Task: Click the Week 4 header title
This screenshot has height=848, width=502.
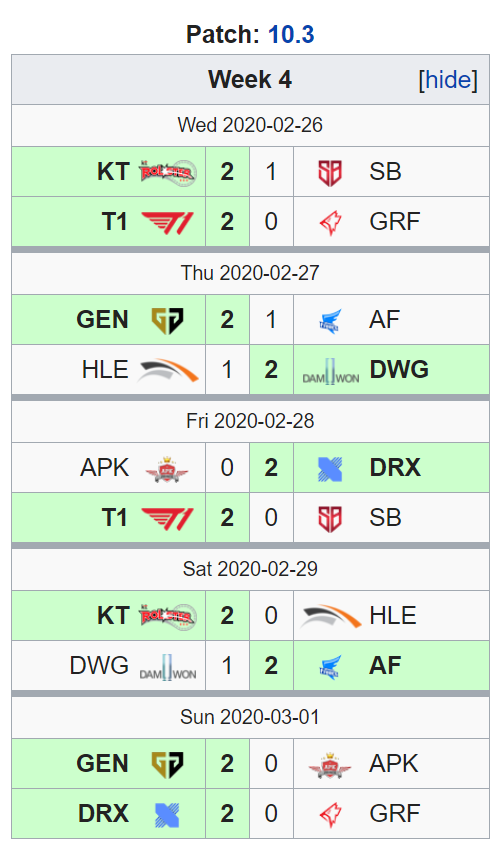Action: click(250, 80)
